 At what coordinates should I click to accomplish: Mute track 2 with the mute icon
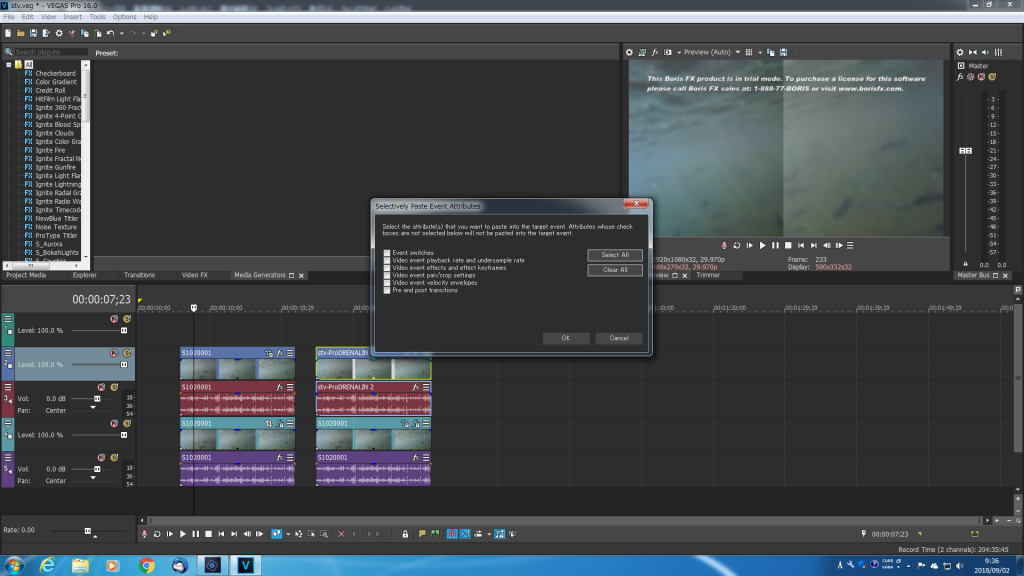coord(114,352)
